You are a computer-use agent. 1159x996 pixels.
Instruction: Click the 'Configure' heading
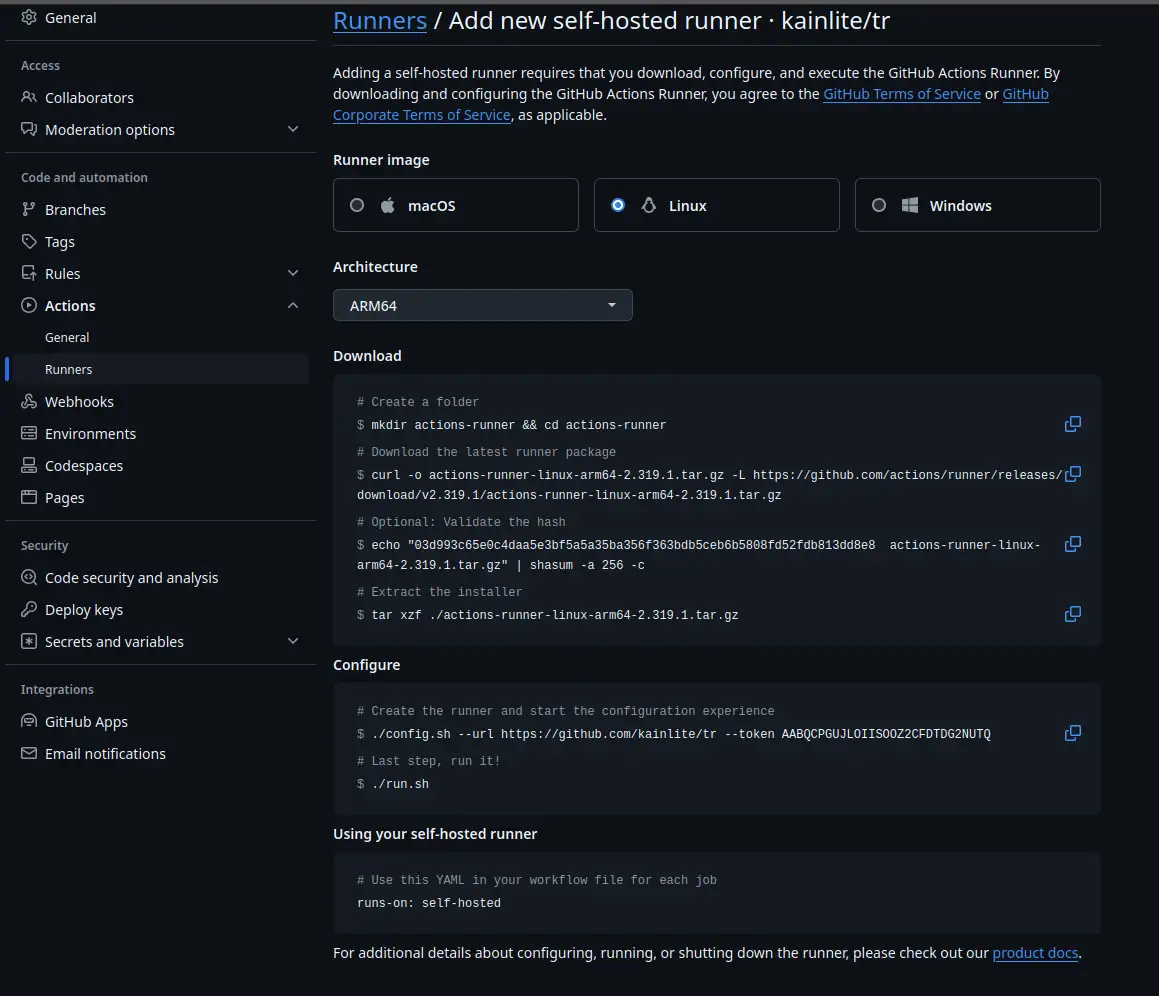point(367,665)
